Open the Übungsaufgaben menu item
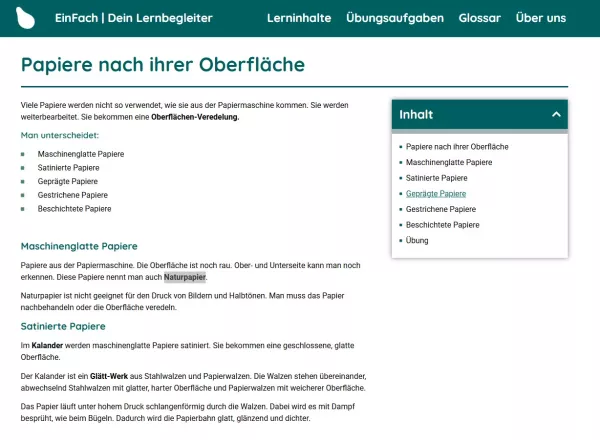 click(x=395, y=18)
